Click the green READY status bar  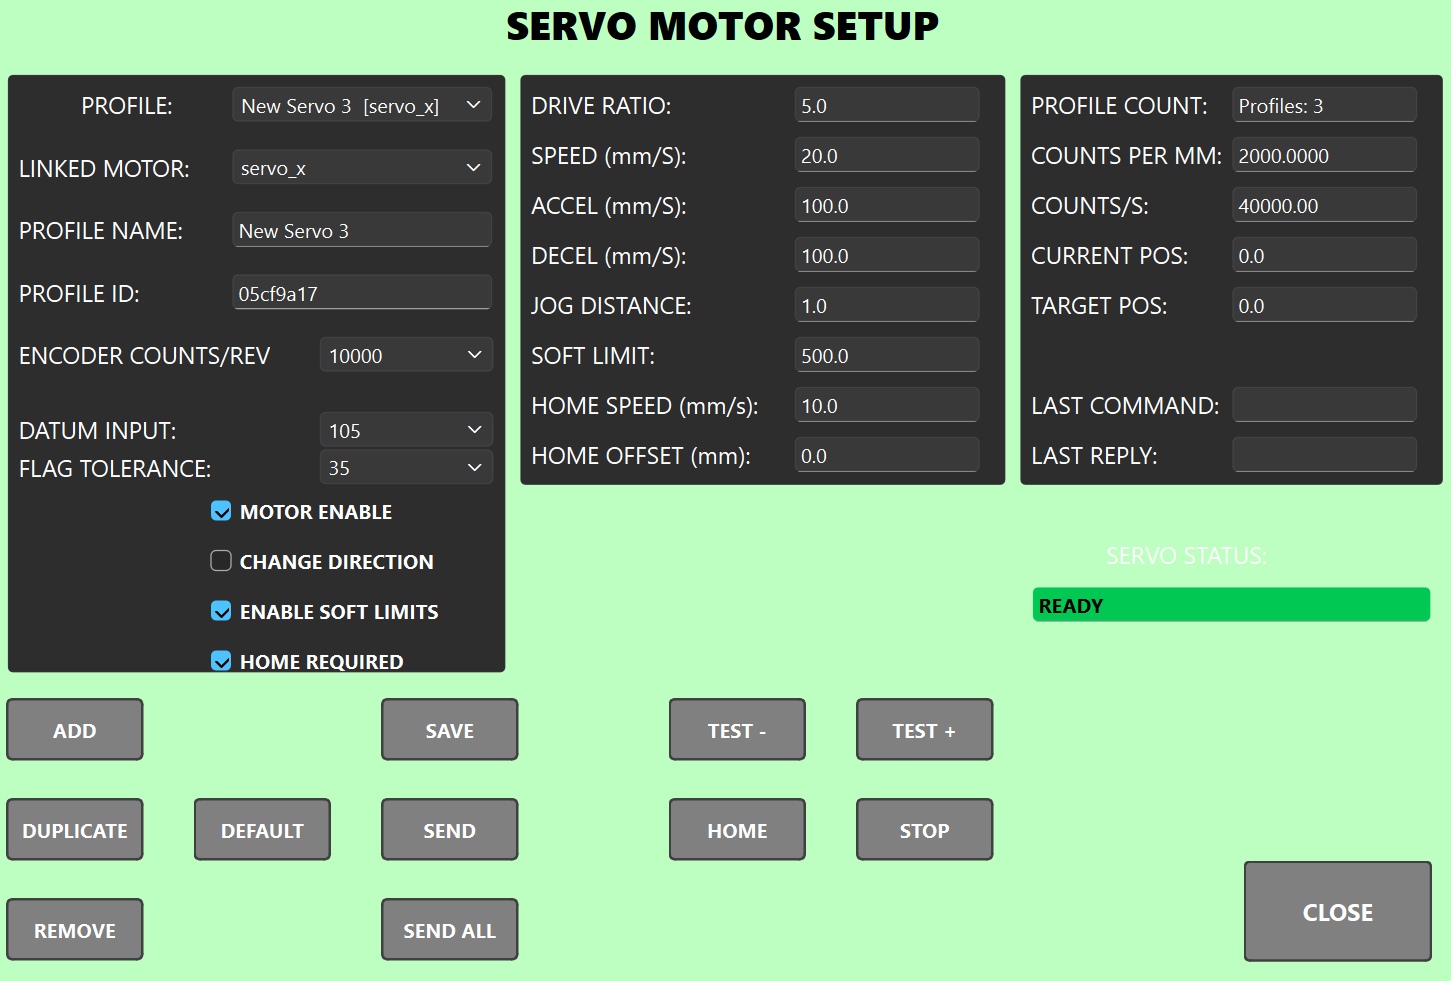click(1231, 605)
